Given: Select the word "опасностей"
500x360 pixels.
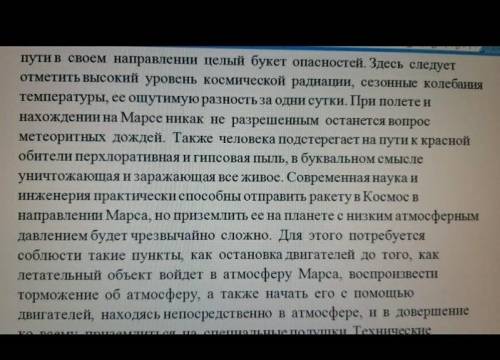Looking at the screenshot, I should pos(327,63).
